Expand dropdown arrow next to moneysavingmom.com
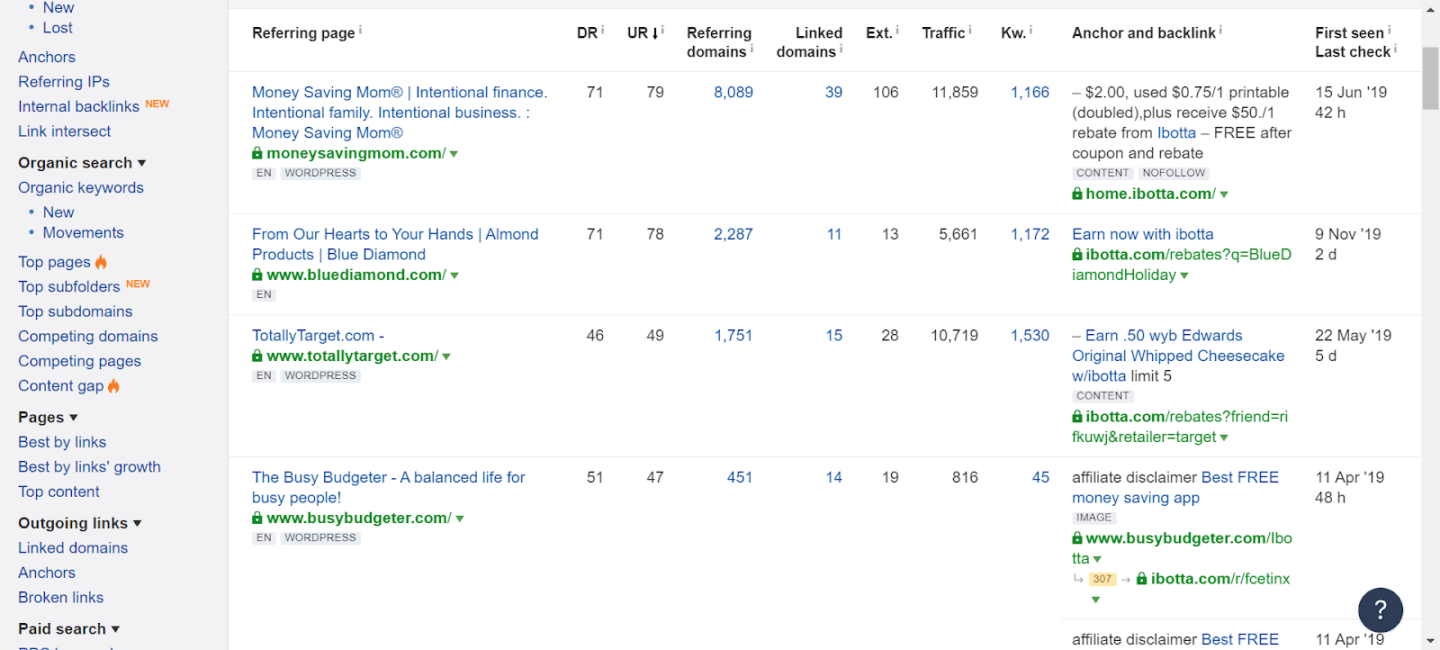Viewport: 1440px width, 650px height. (454, 154)
